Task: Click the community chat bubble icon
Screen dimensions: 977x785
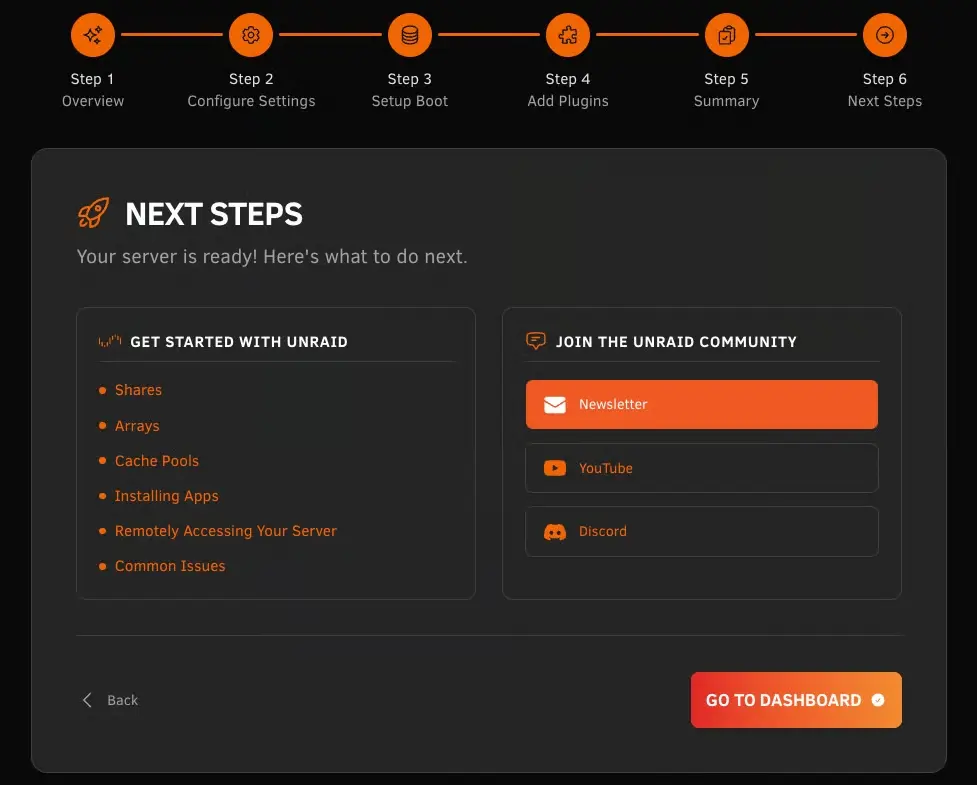Action: tap(536, 341)
